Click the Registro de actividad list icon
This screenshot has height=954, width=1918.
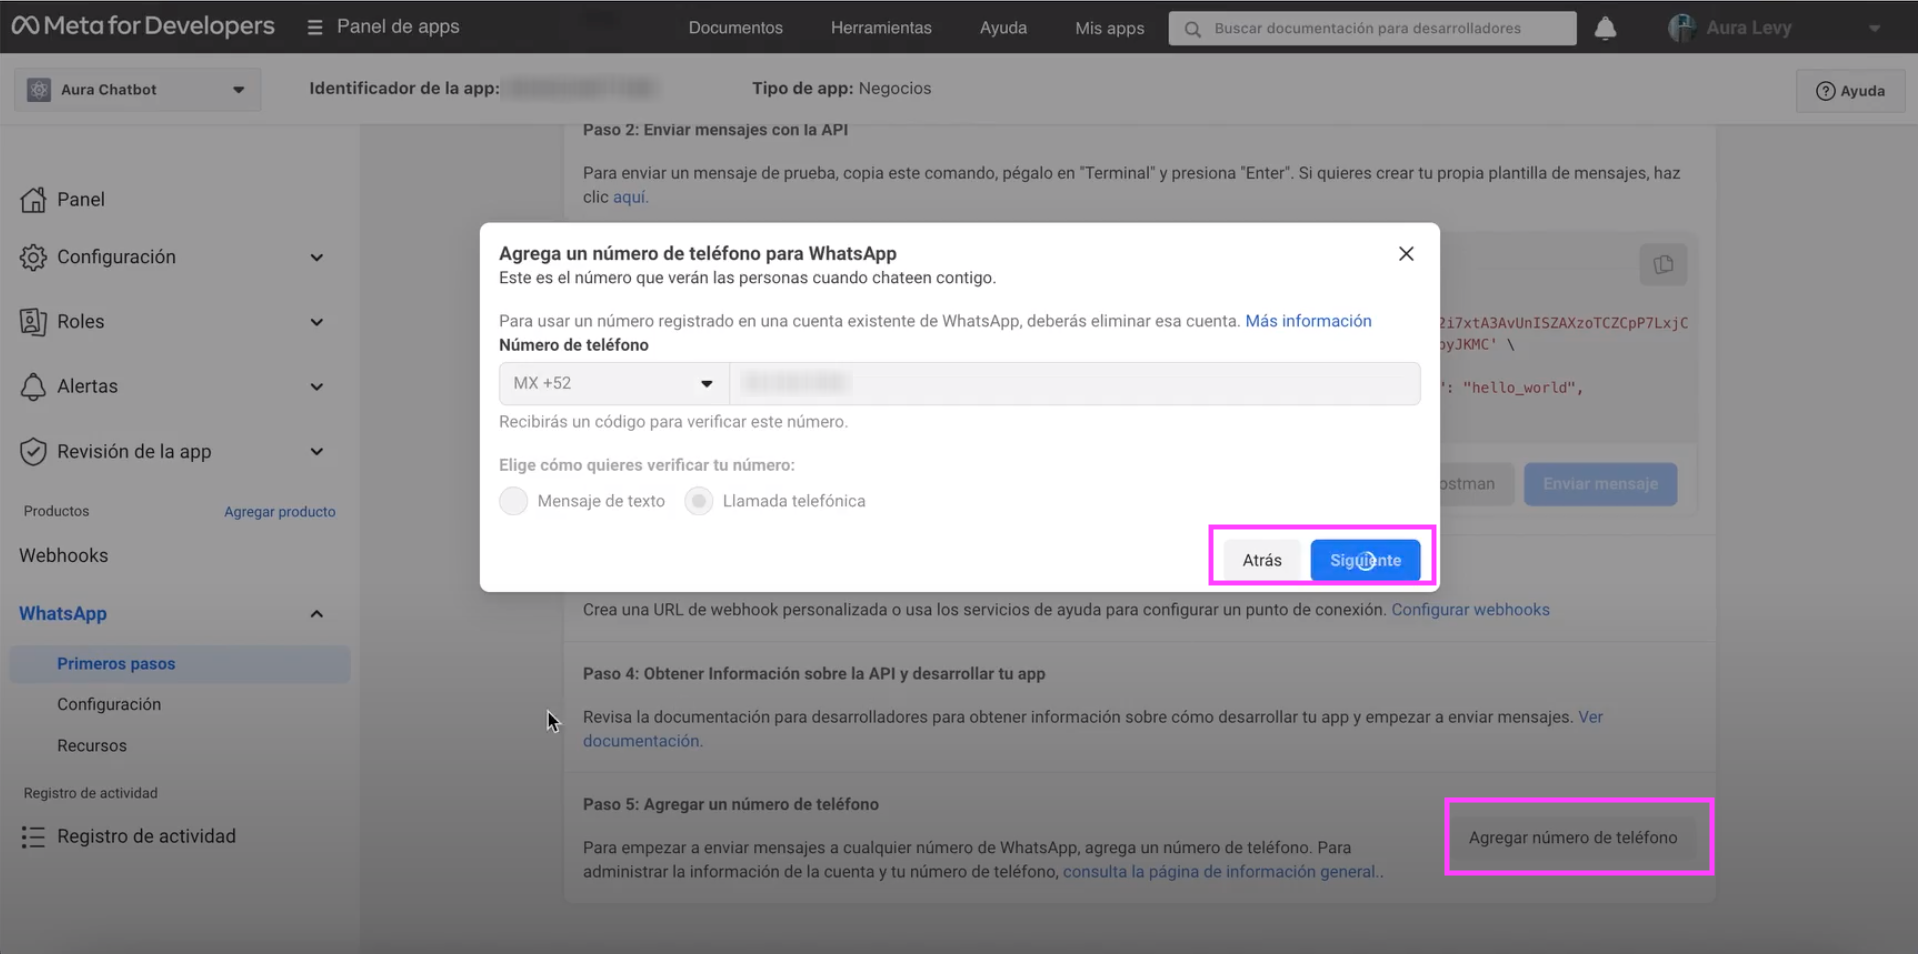pyautogui.click(x=33, y=837)
